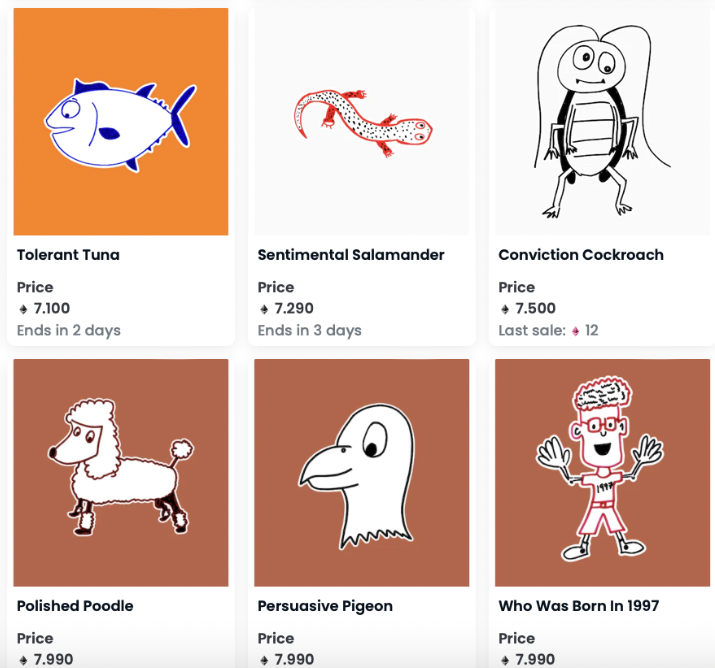Viewport: 715px width, 668px height.
Task: Open the Sentimental Salamander artwork image
Action: tap(362, 121)
